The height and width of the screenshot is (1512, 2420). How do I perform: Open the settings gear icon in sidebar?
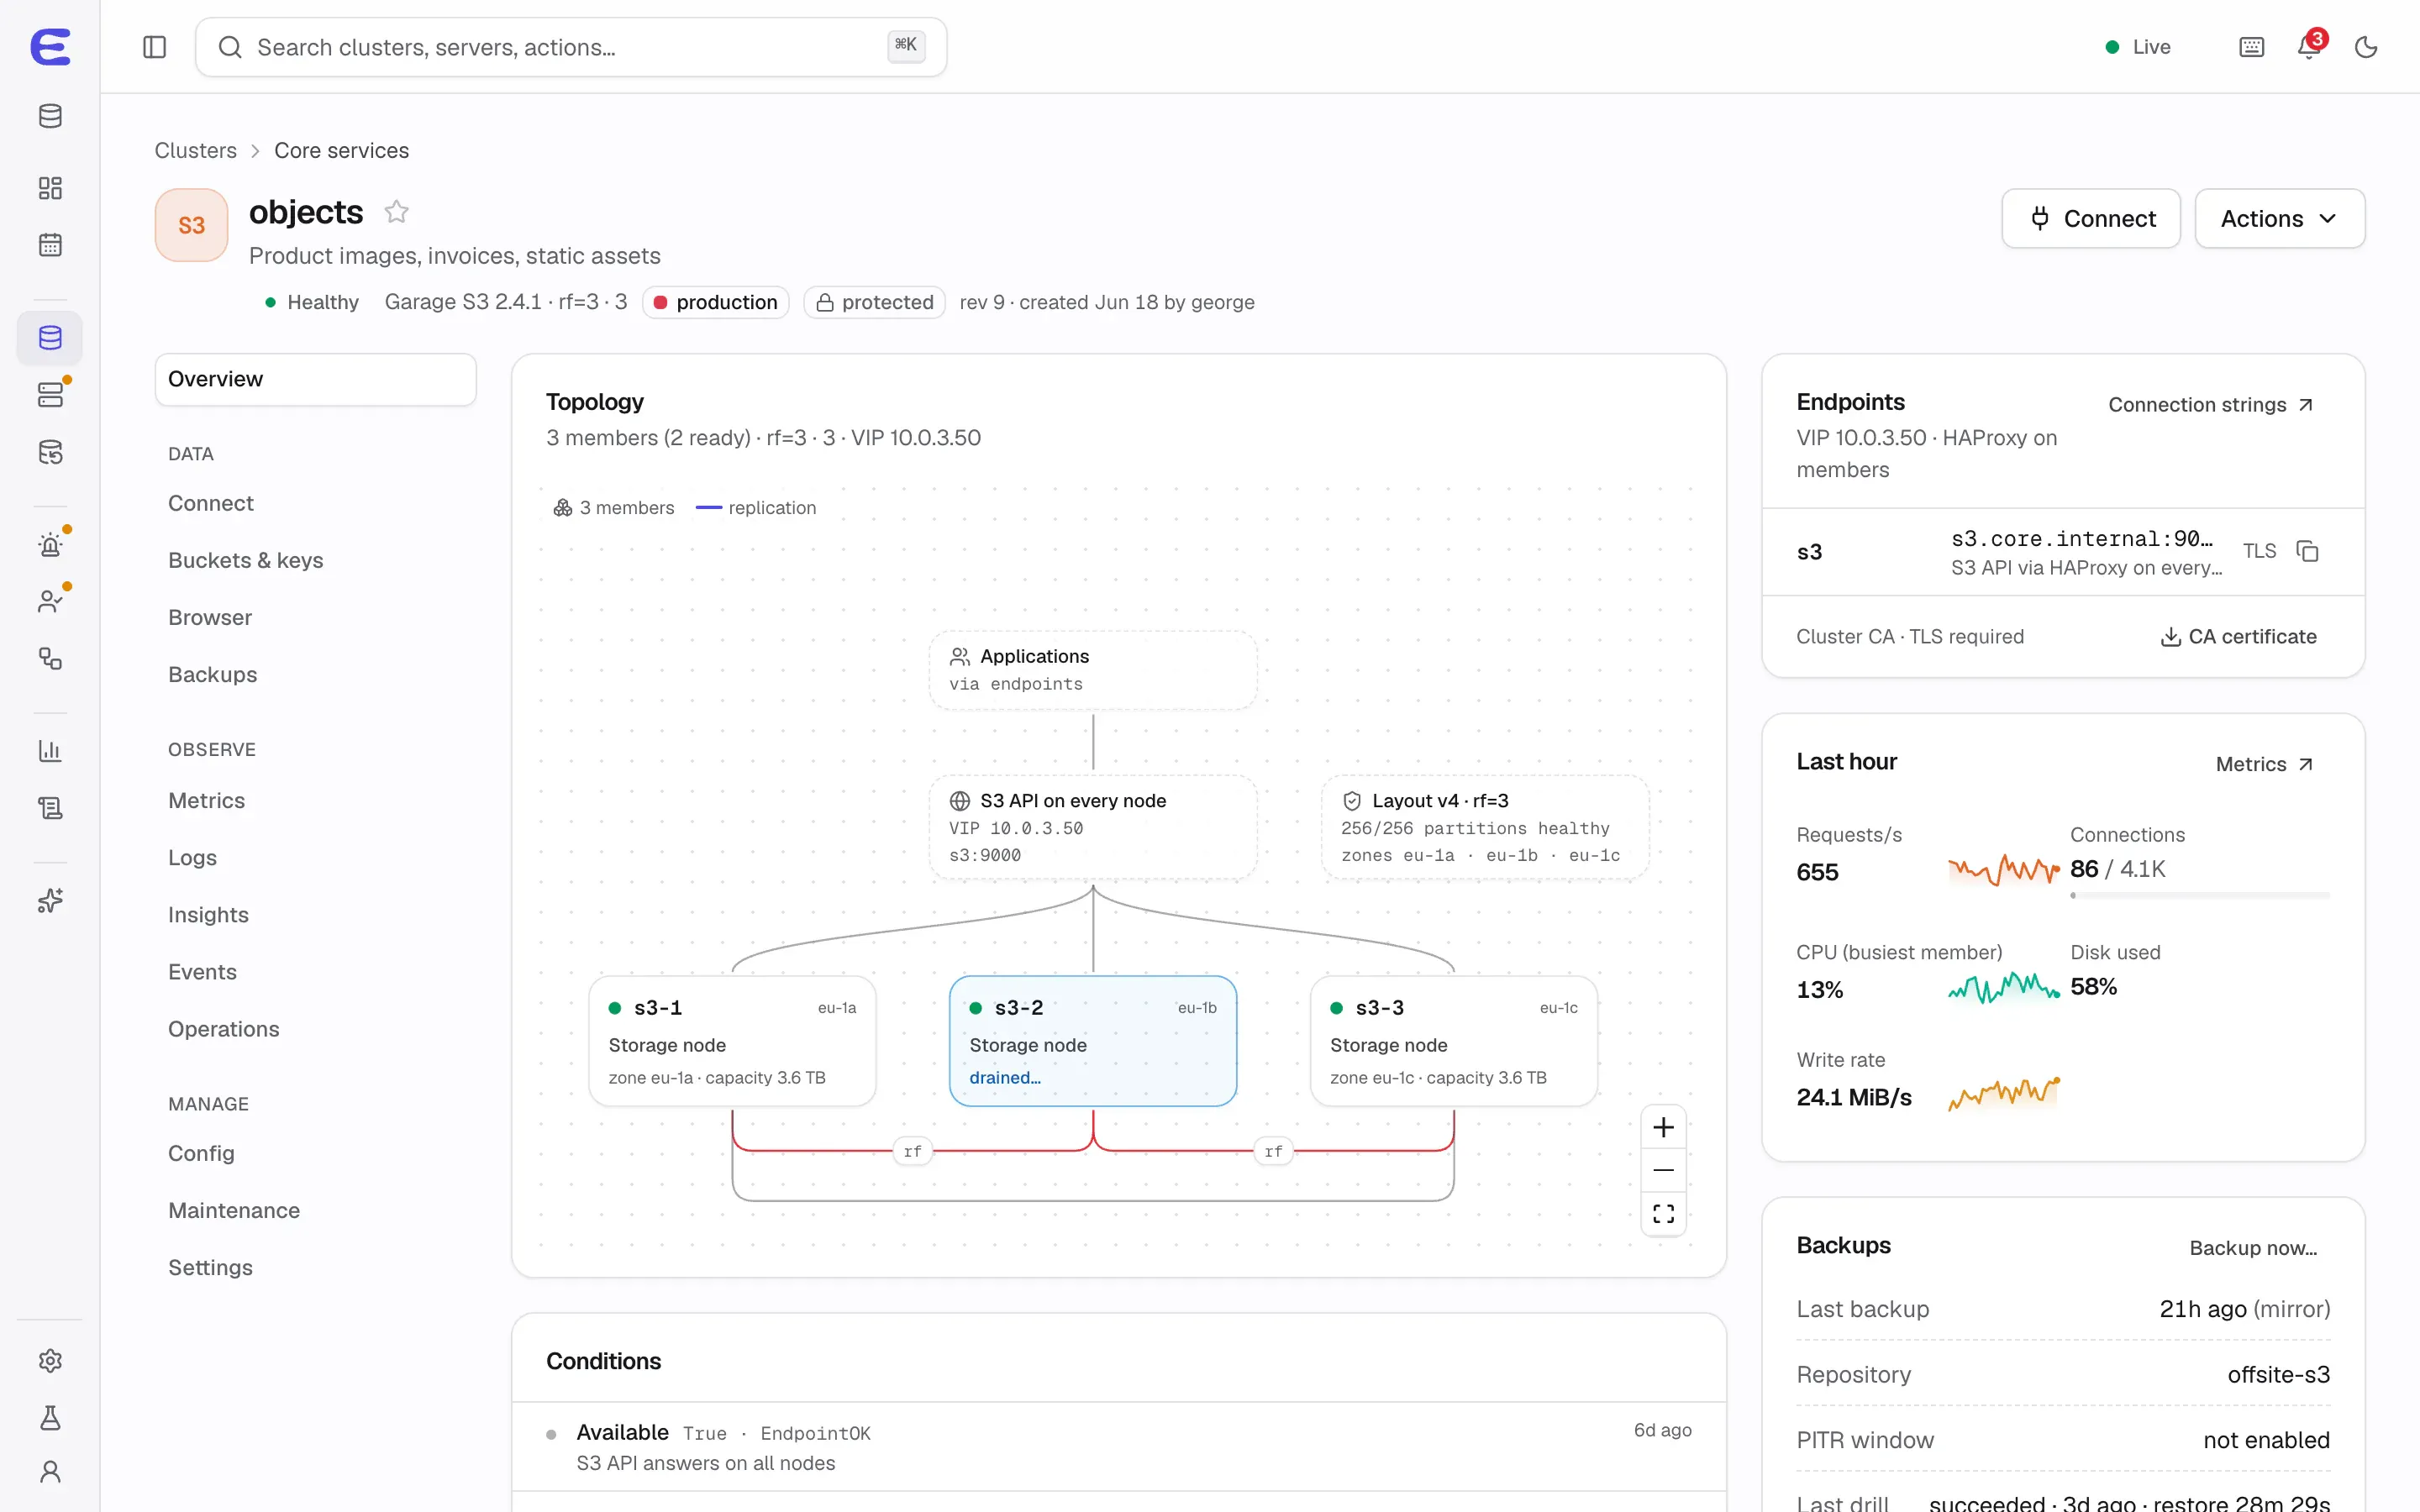click(50, 1361)
